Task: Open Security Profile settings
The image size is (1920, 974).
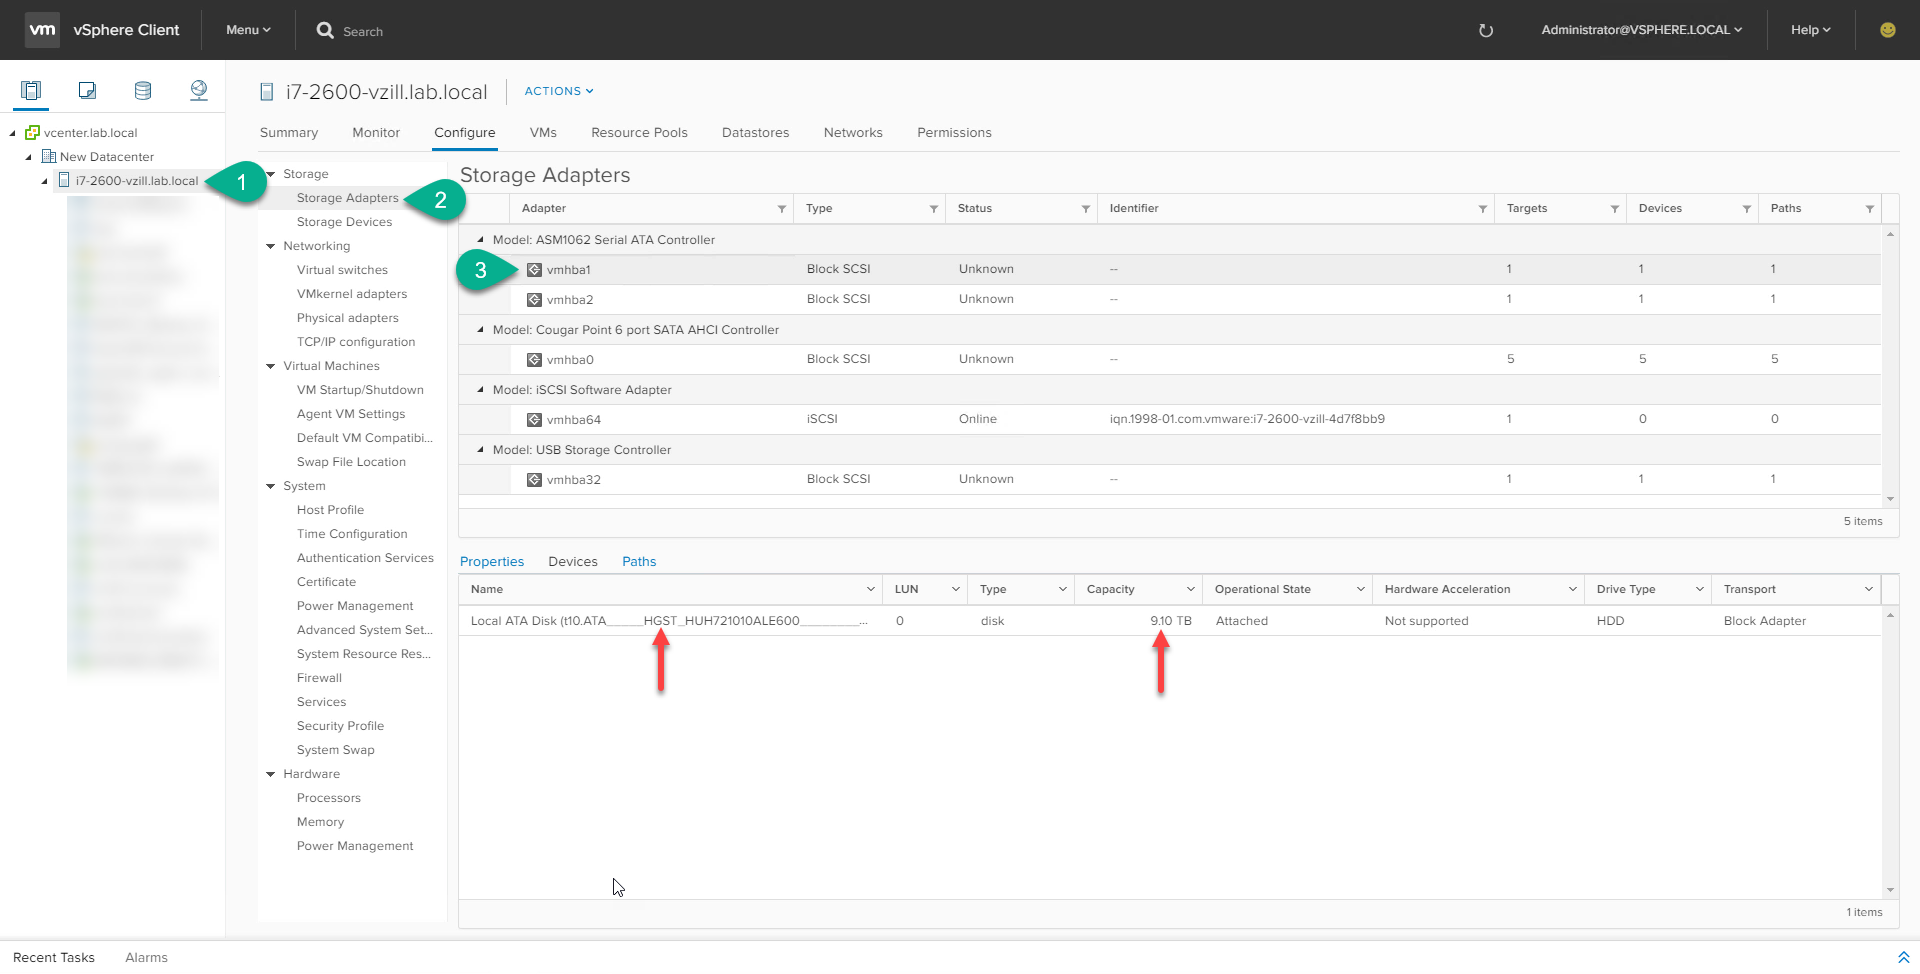Action: point(340,726)
